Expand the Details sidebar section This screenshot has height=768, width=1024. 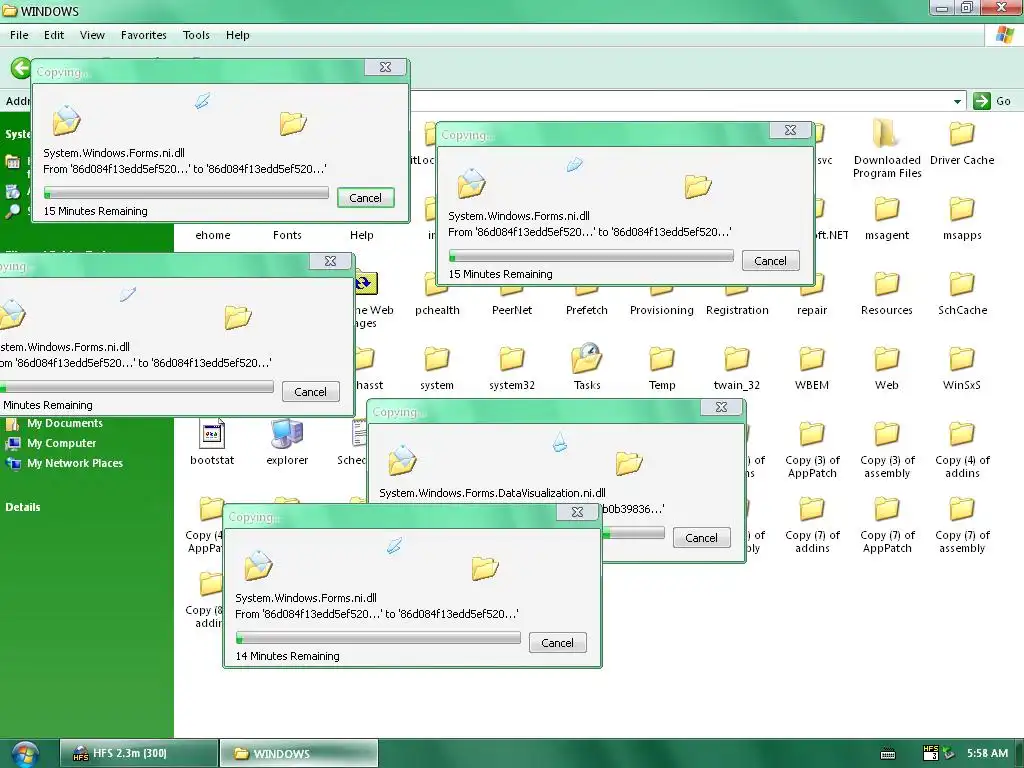pos(23,507)
